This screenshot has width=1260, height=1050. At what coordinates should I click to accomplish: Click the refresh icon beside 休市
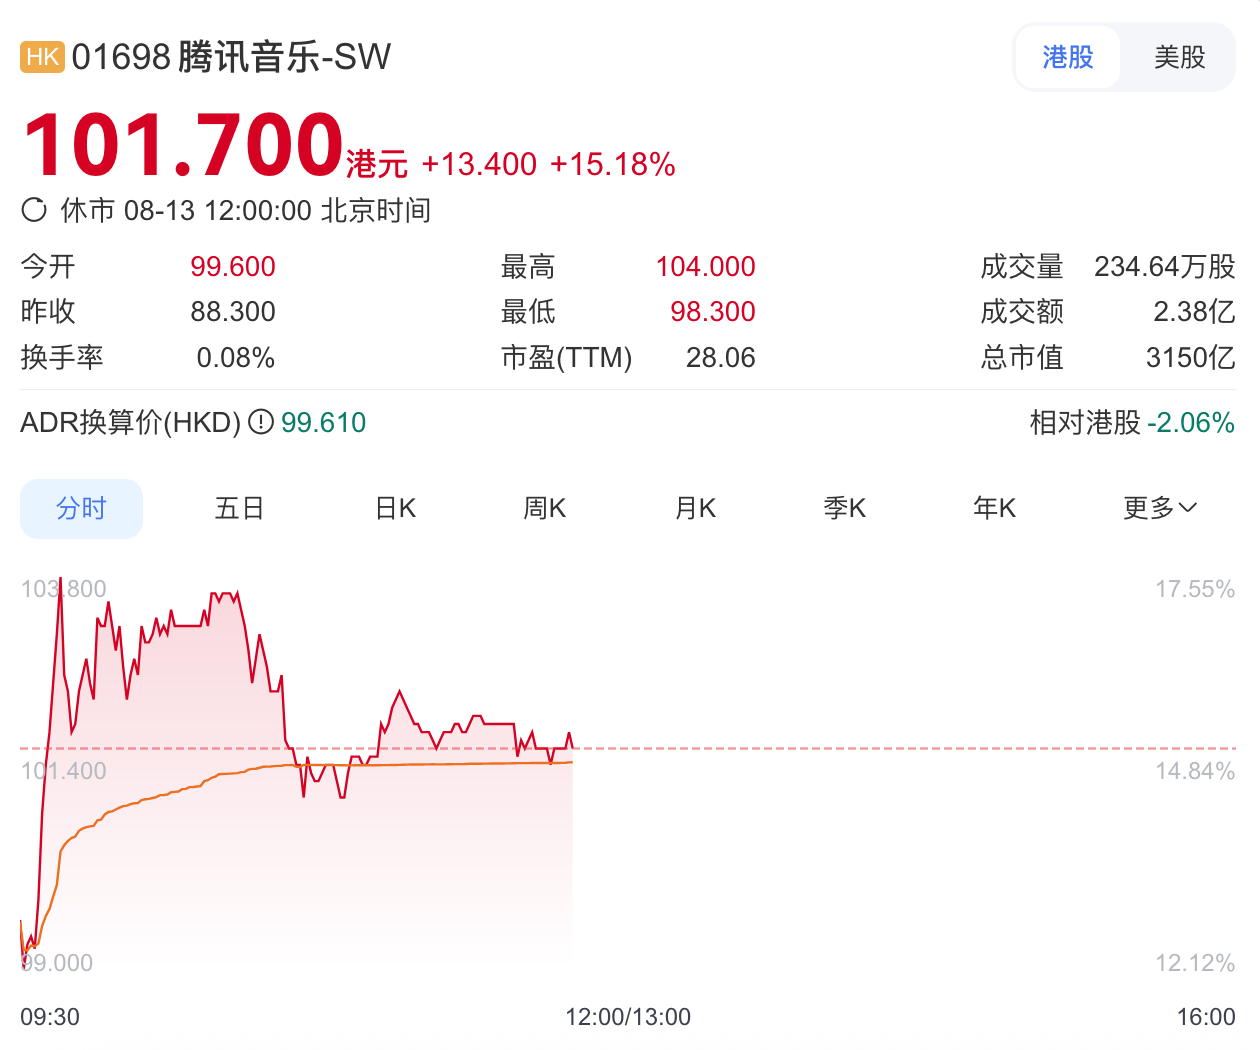pos(34,210)
